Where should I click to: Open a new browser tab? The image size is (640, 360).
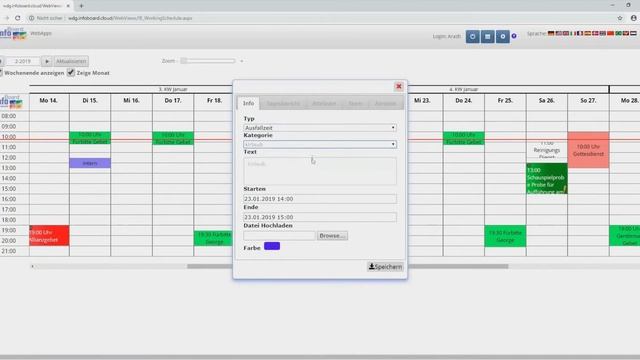[x=81, y=6]
